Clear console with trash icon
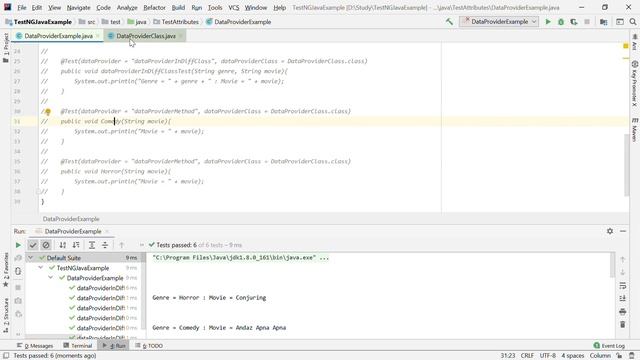The image size is (640, 360). 622,324
